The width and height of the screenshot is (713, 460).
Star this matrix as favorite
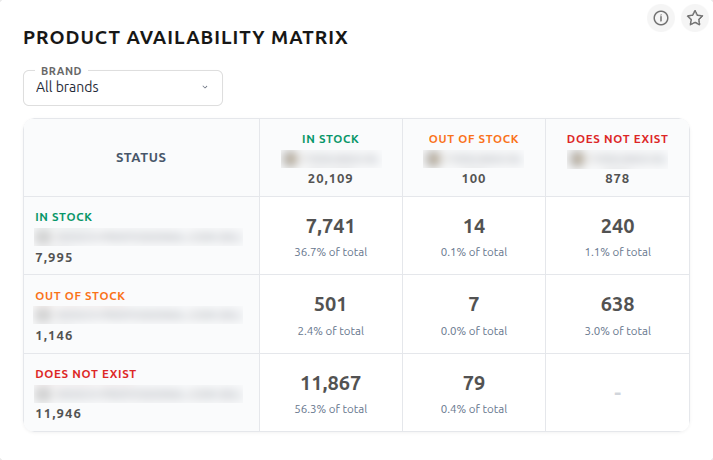[x=694, y=18]
